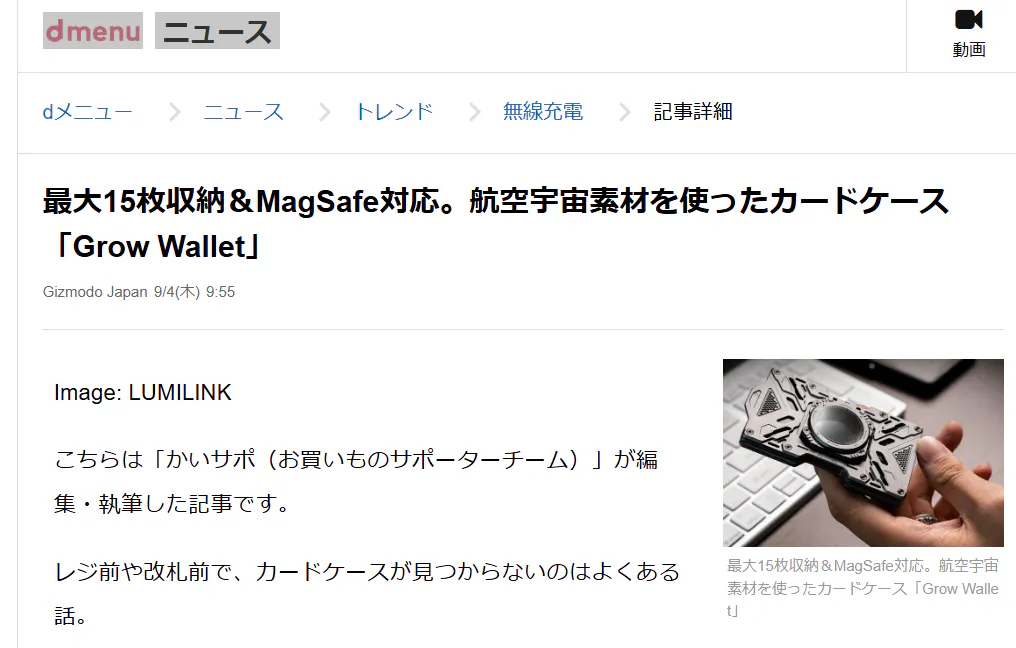Open the 無線充電 breadcrumb link
Image resolution: width=1016 pixels, height=648 pixels.
tap(543, 111)
